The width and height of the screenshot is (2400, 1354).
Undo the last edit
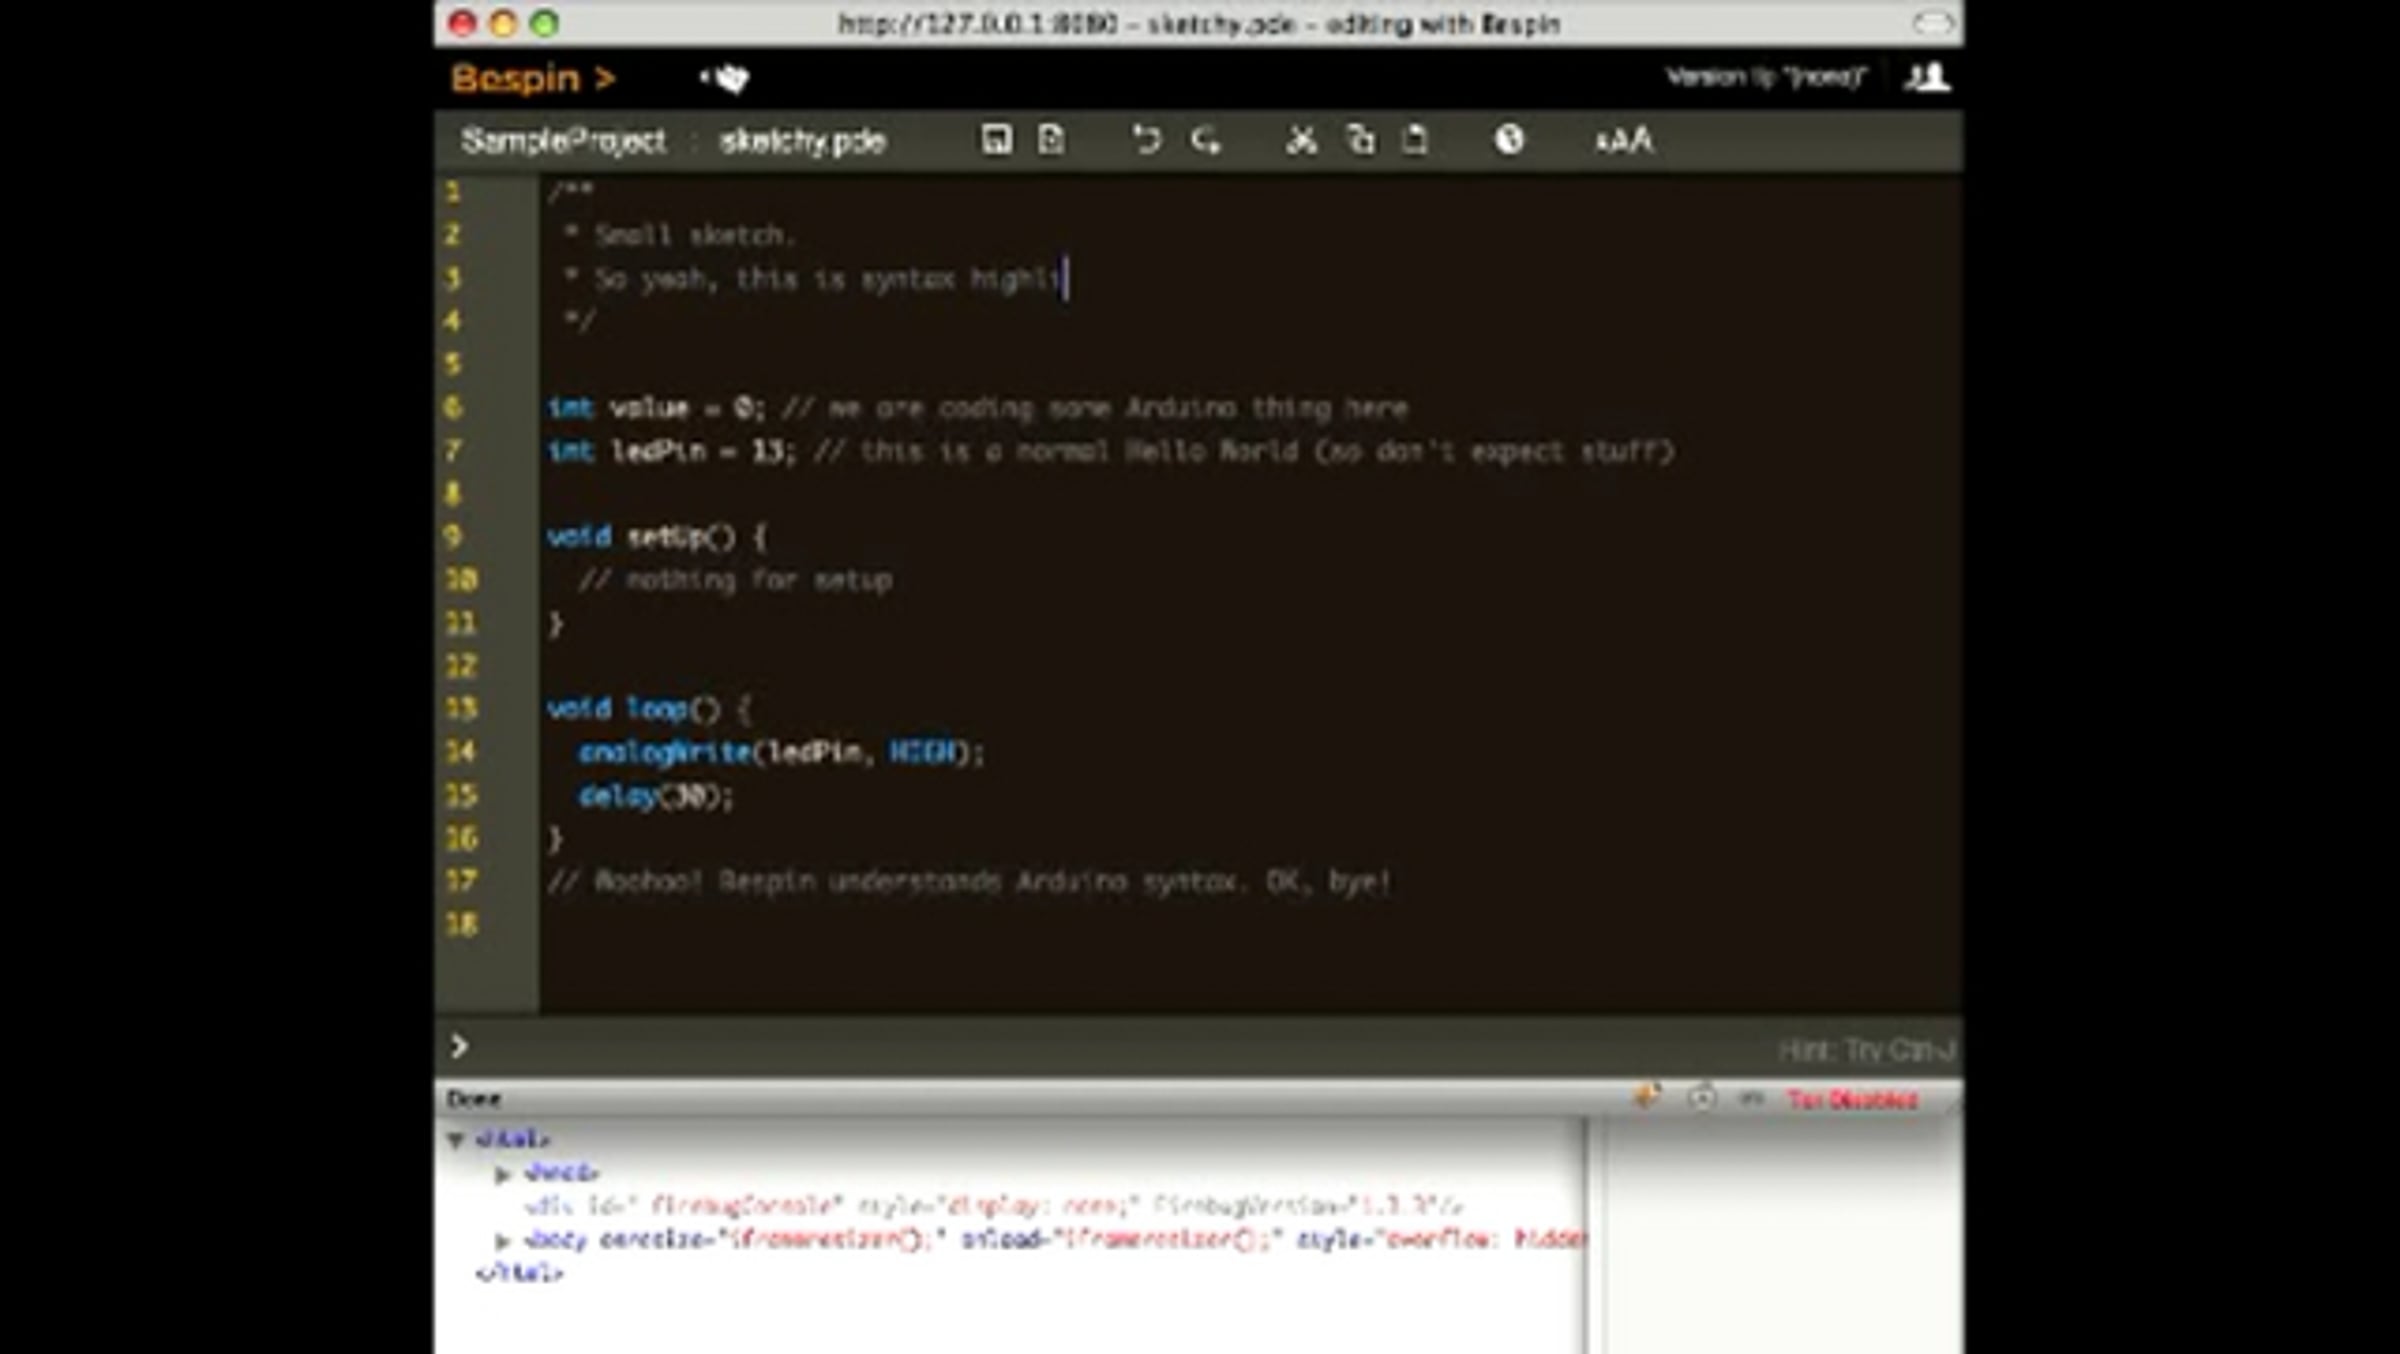click(x=1147, y=140)
